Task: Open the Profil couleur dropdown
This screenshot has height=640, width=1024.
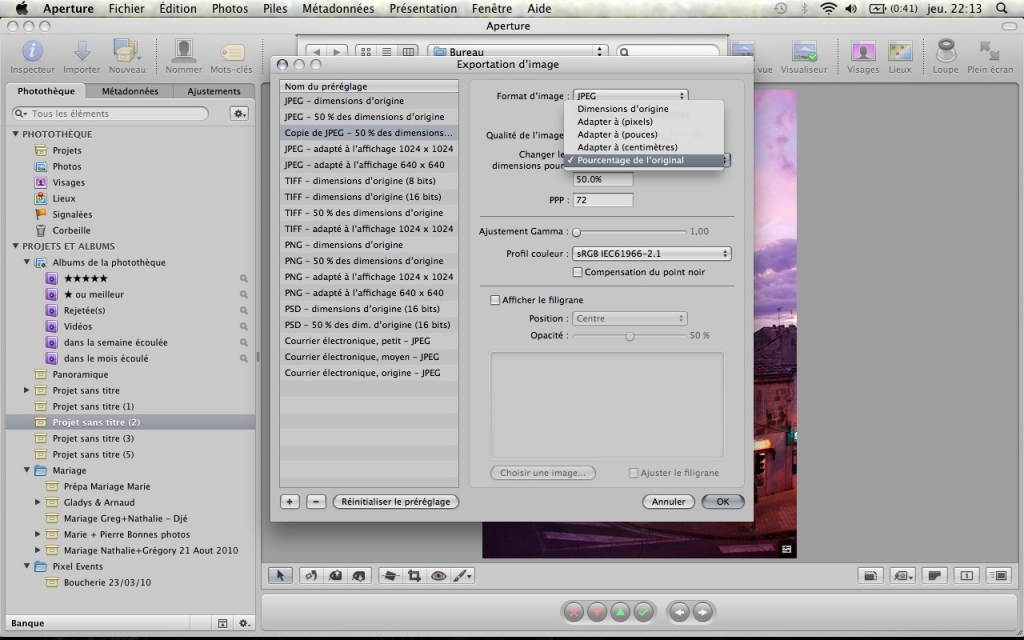Action: 652,253
